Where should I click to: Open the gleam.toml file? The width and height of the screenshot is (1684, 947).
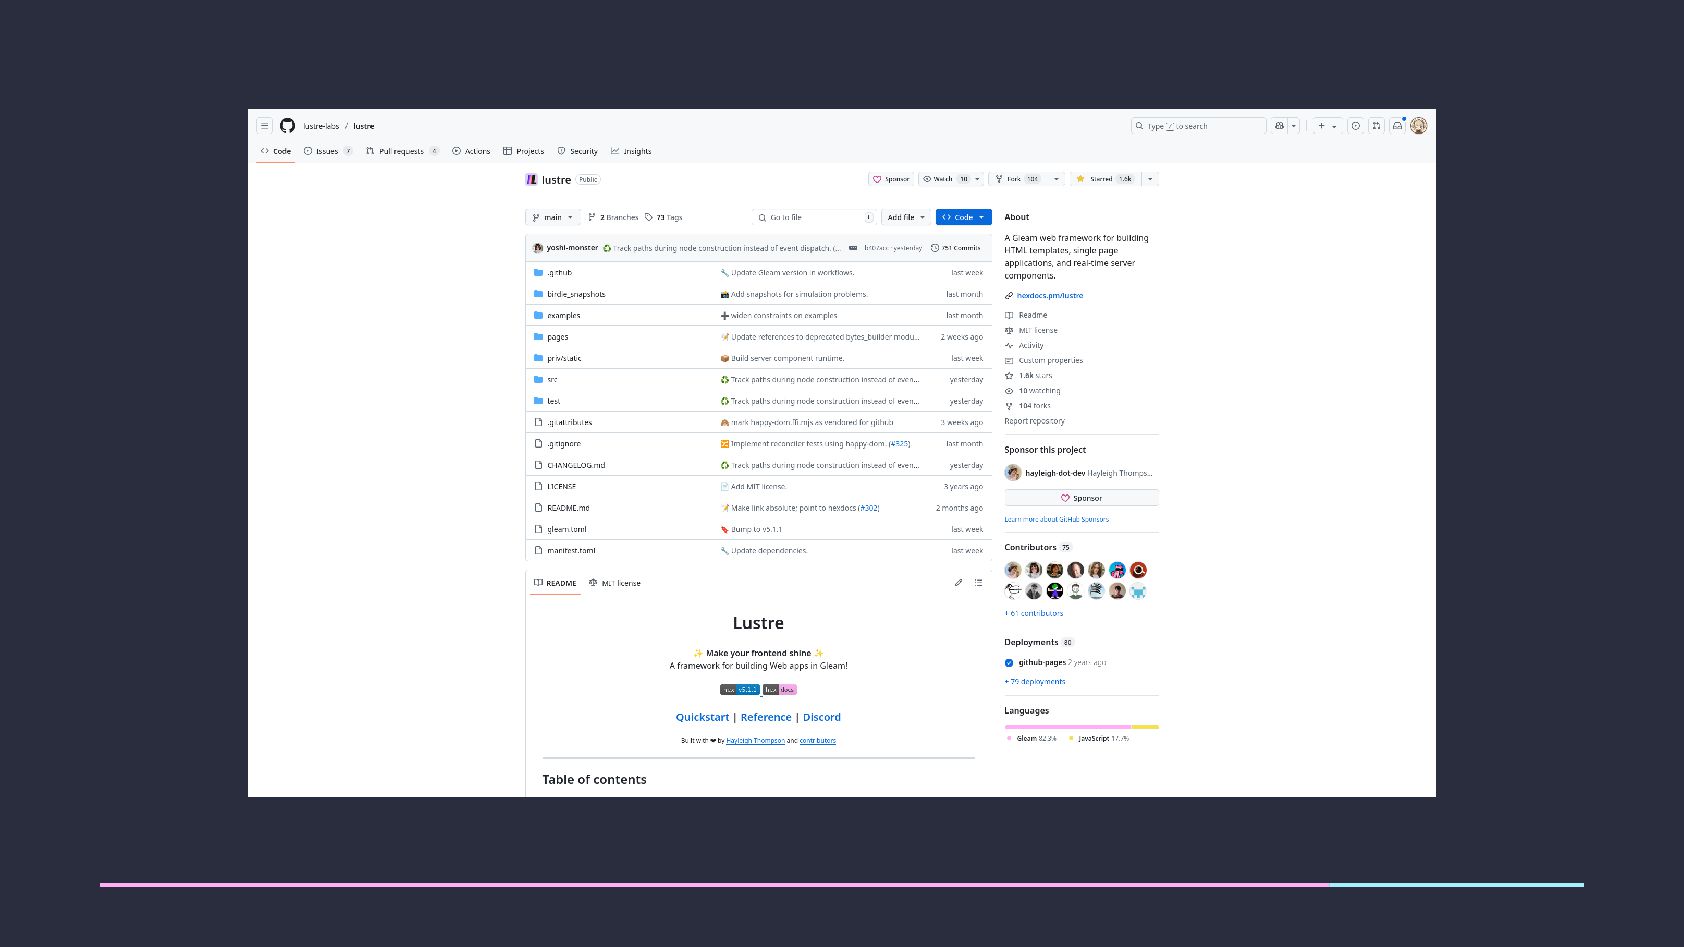click(x=567, y=530)
